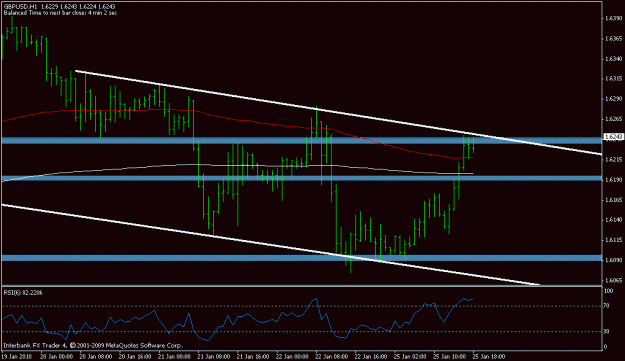
Task: Select the 1.6340 price axis label
Action: 613,59
